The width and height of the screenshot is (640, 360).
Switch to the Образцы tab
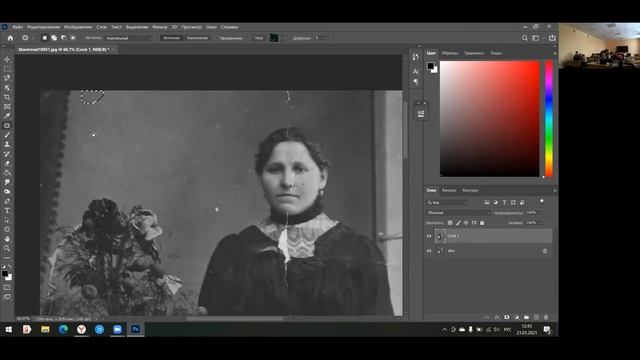click(450, 53)
